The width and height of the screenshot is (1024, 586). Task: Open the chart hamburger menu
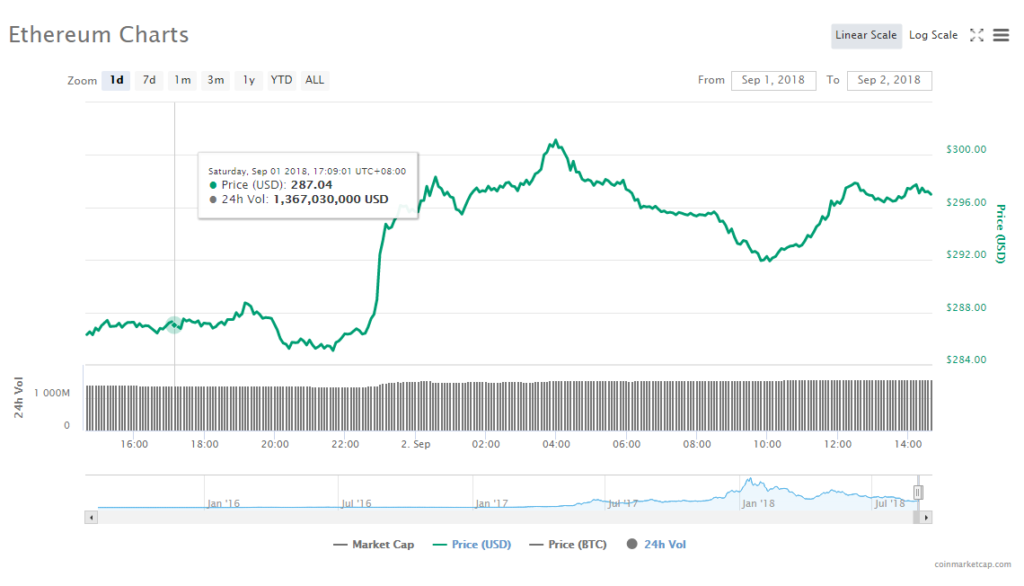coord(1001,35)
